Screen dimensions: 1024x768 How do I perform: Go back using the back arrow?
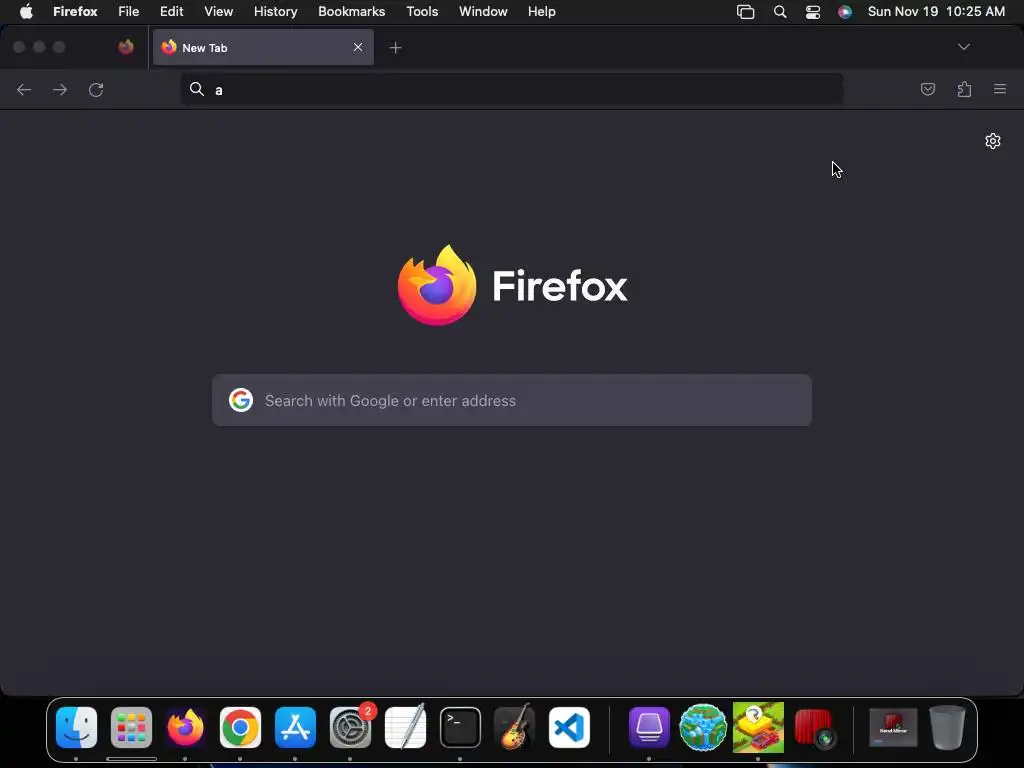(24, 89)
